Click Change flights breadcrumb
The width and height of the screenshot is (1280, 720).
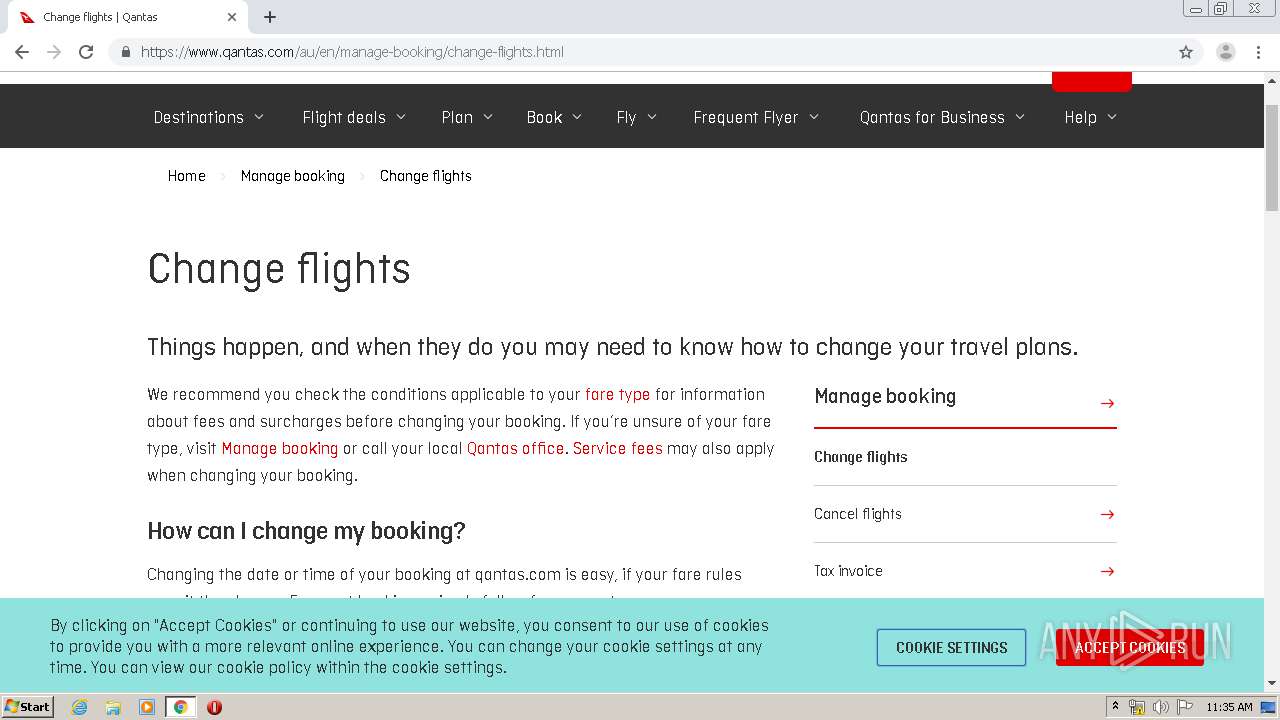pyautogui.click(x=425, y=176)
